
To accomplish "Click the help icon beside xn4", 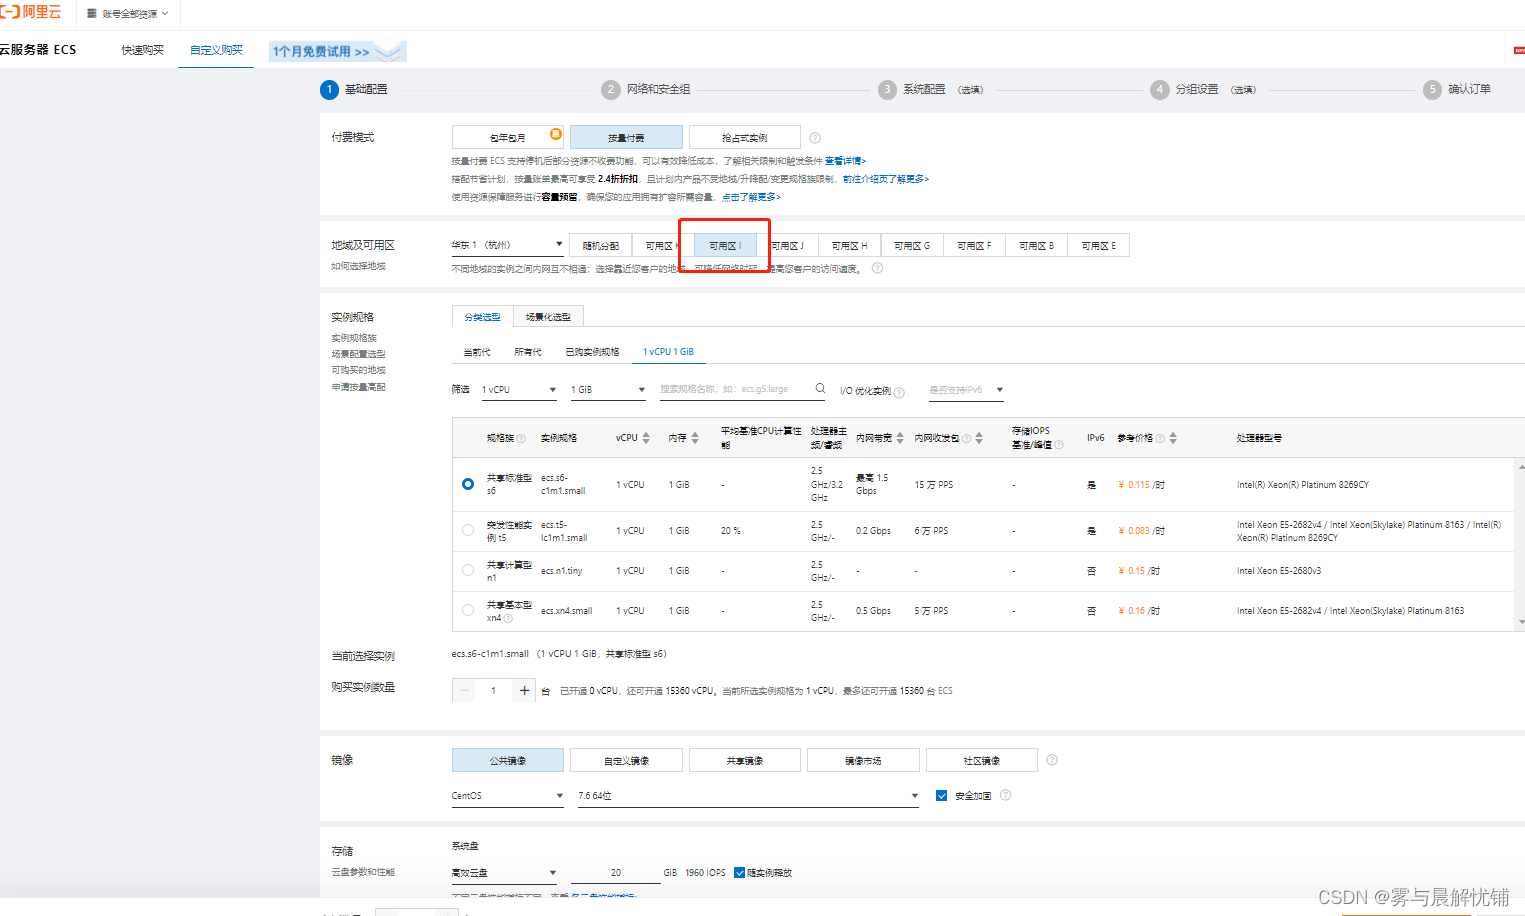I will 508,618.
